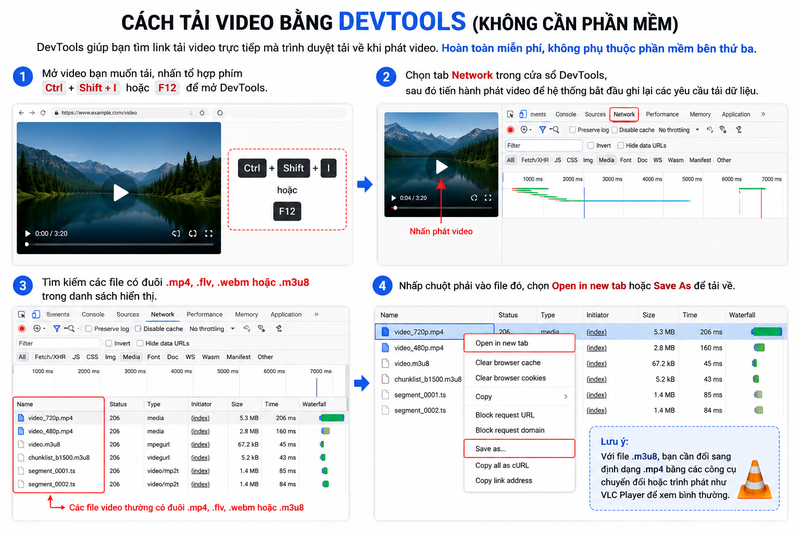The height and width of the screenshot is (533, 800).
Task: Select the Media filter chip in step 2
Action: coord(606,160)
